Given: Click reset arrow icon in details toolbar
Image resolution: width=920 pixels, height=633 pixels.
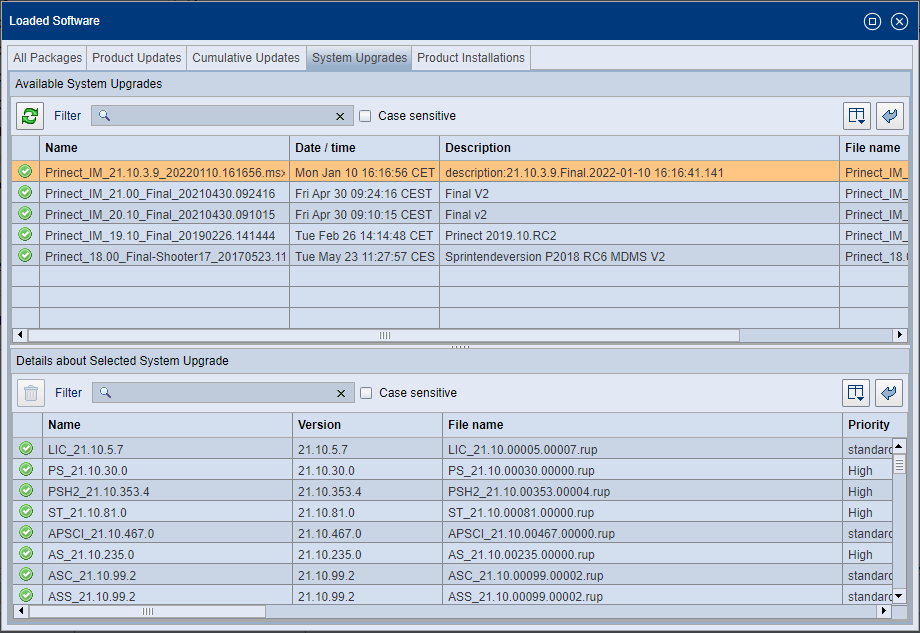Looking at the screenshot, I should point(889,393).
